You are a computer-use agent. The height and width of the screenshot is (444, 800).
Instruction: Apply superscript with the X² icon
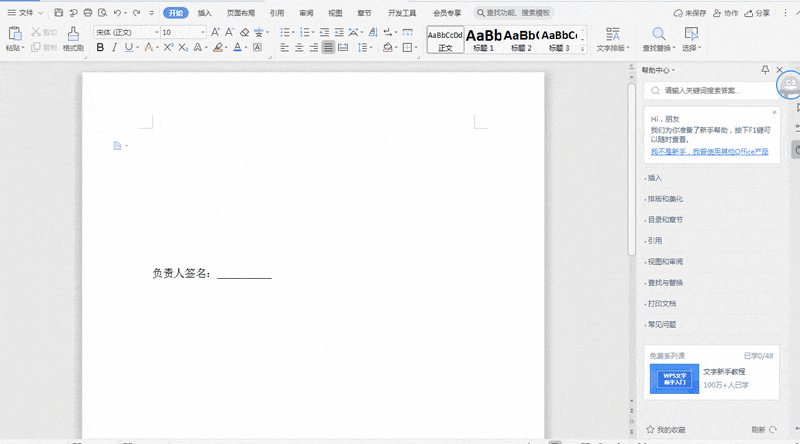(168, 47)
